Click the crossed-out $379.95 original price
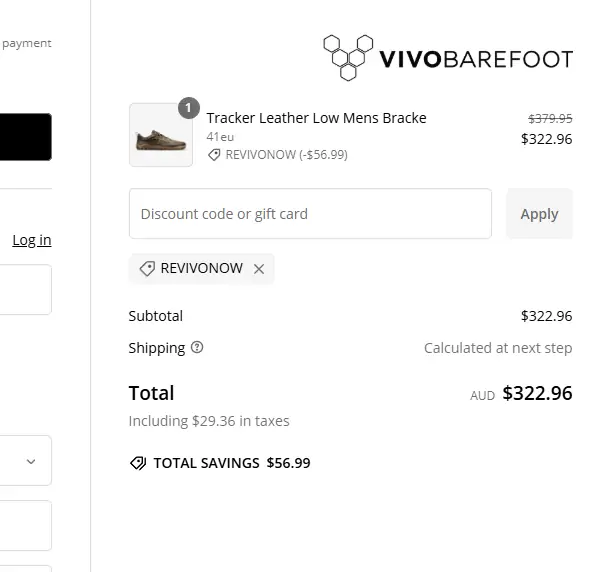Viewport: 611px width, 572px height. [x=550, y=118]
